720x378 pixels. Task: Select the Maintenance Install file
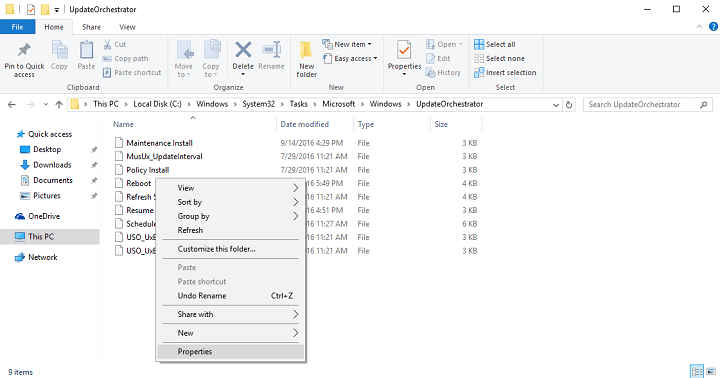pyautogui.click(x=159, y=143)
